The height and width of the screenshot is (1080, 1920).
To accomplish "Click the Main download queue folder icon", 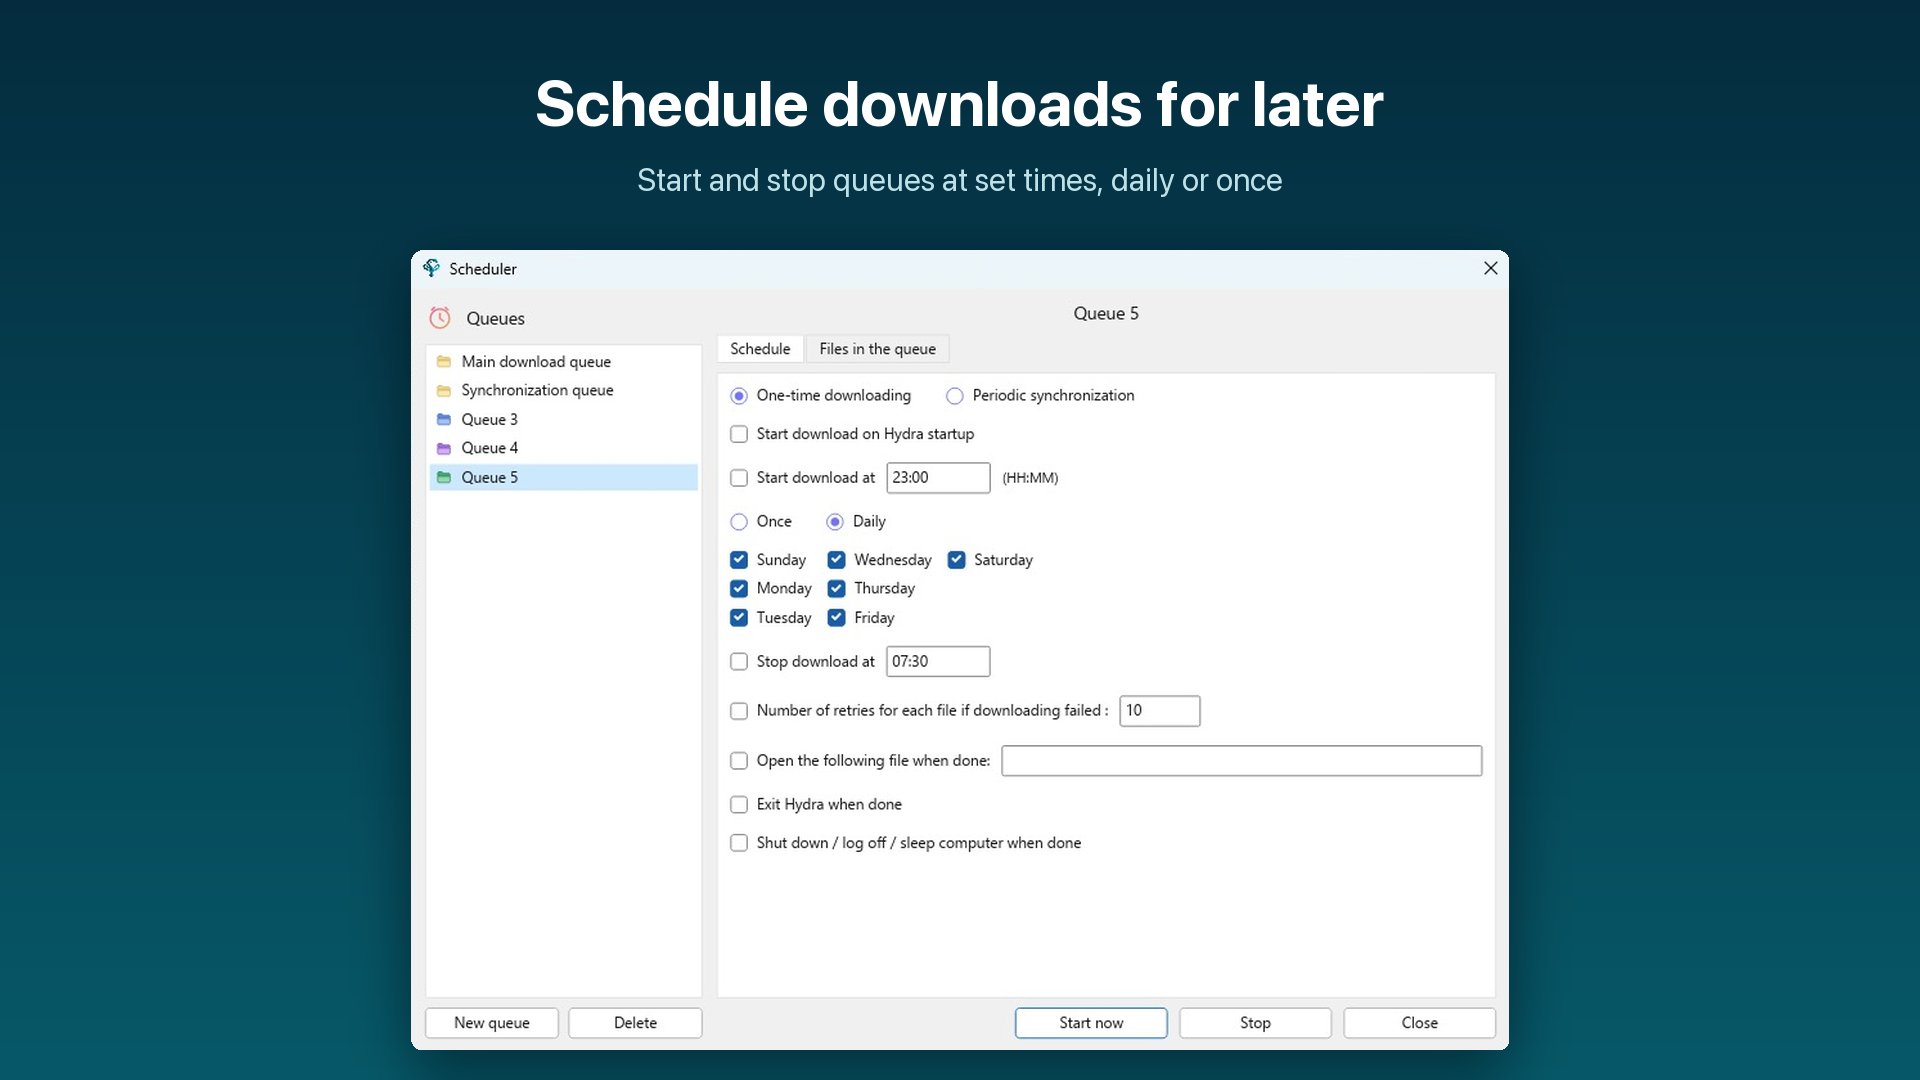I will pyautogui.click(x=444, y=362).
